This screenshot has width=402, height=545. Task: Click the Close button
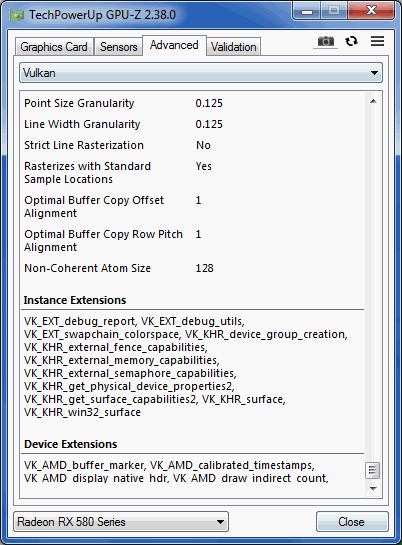tap(352, 522)
